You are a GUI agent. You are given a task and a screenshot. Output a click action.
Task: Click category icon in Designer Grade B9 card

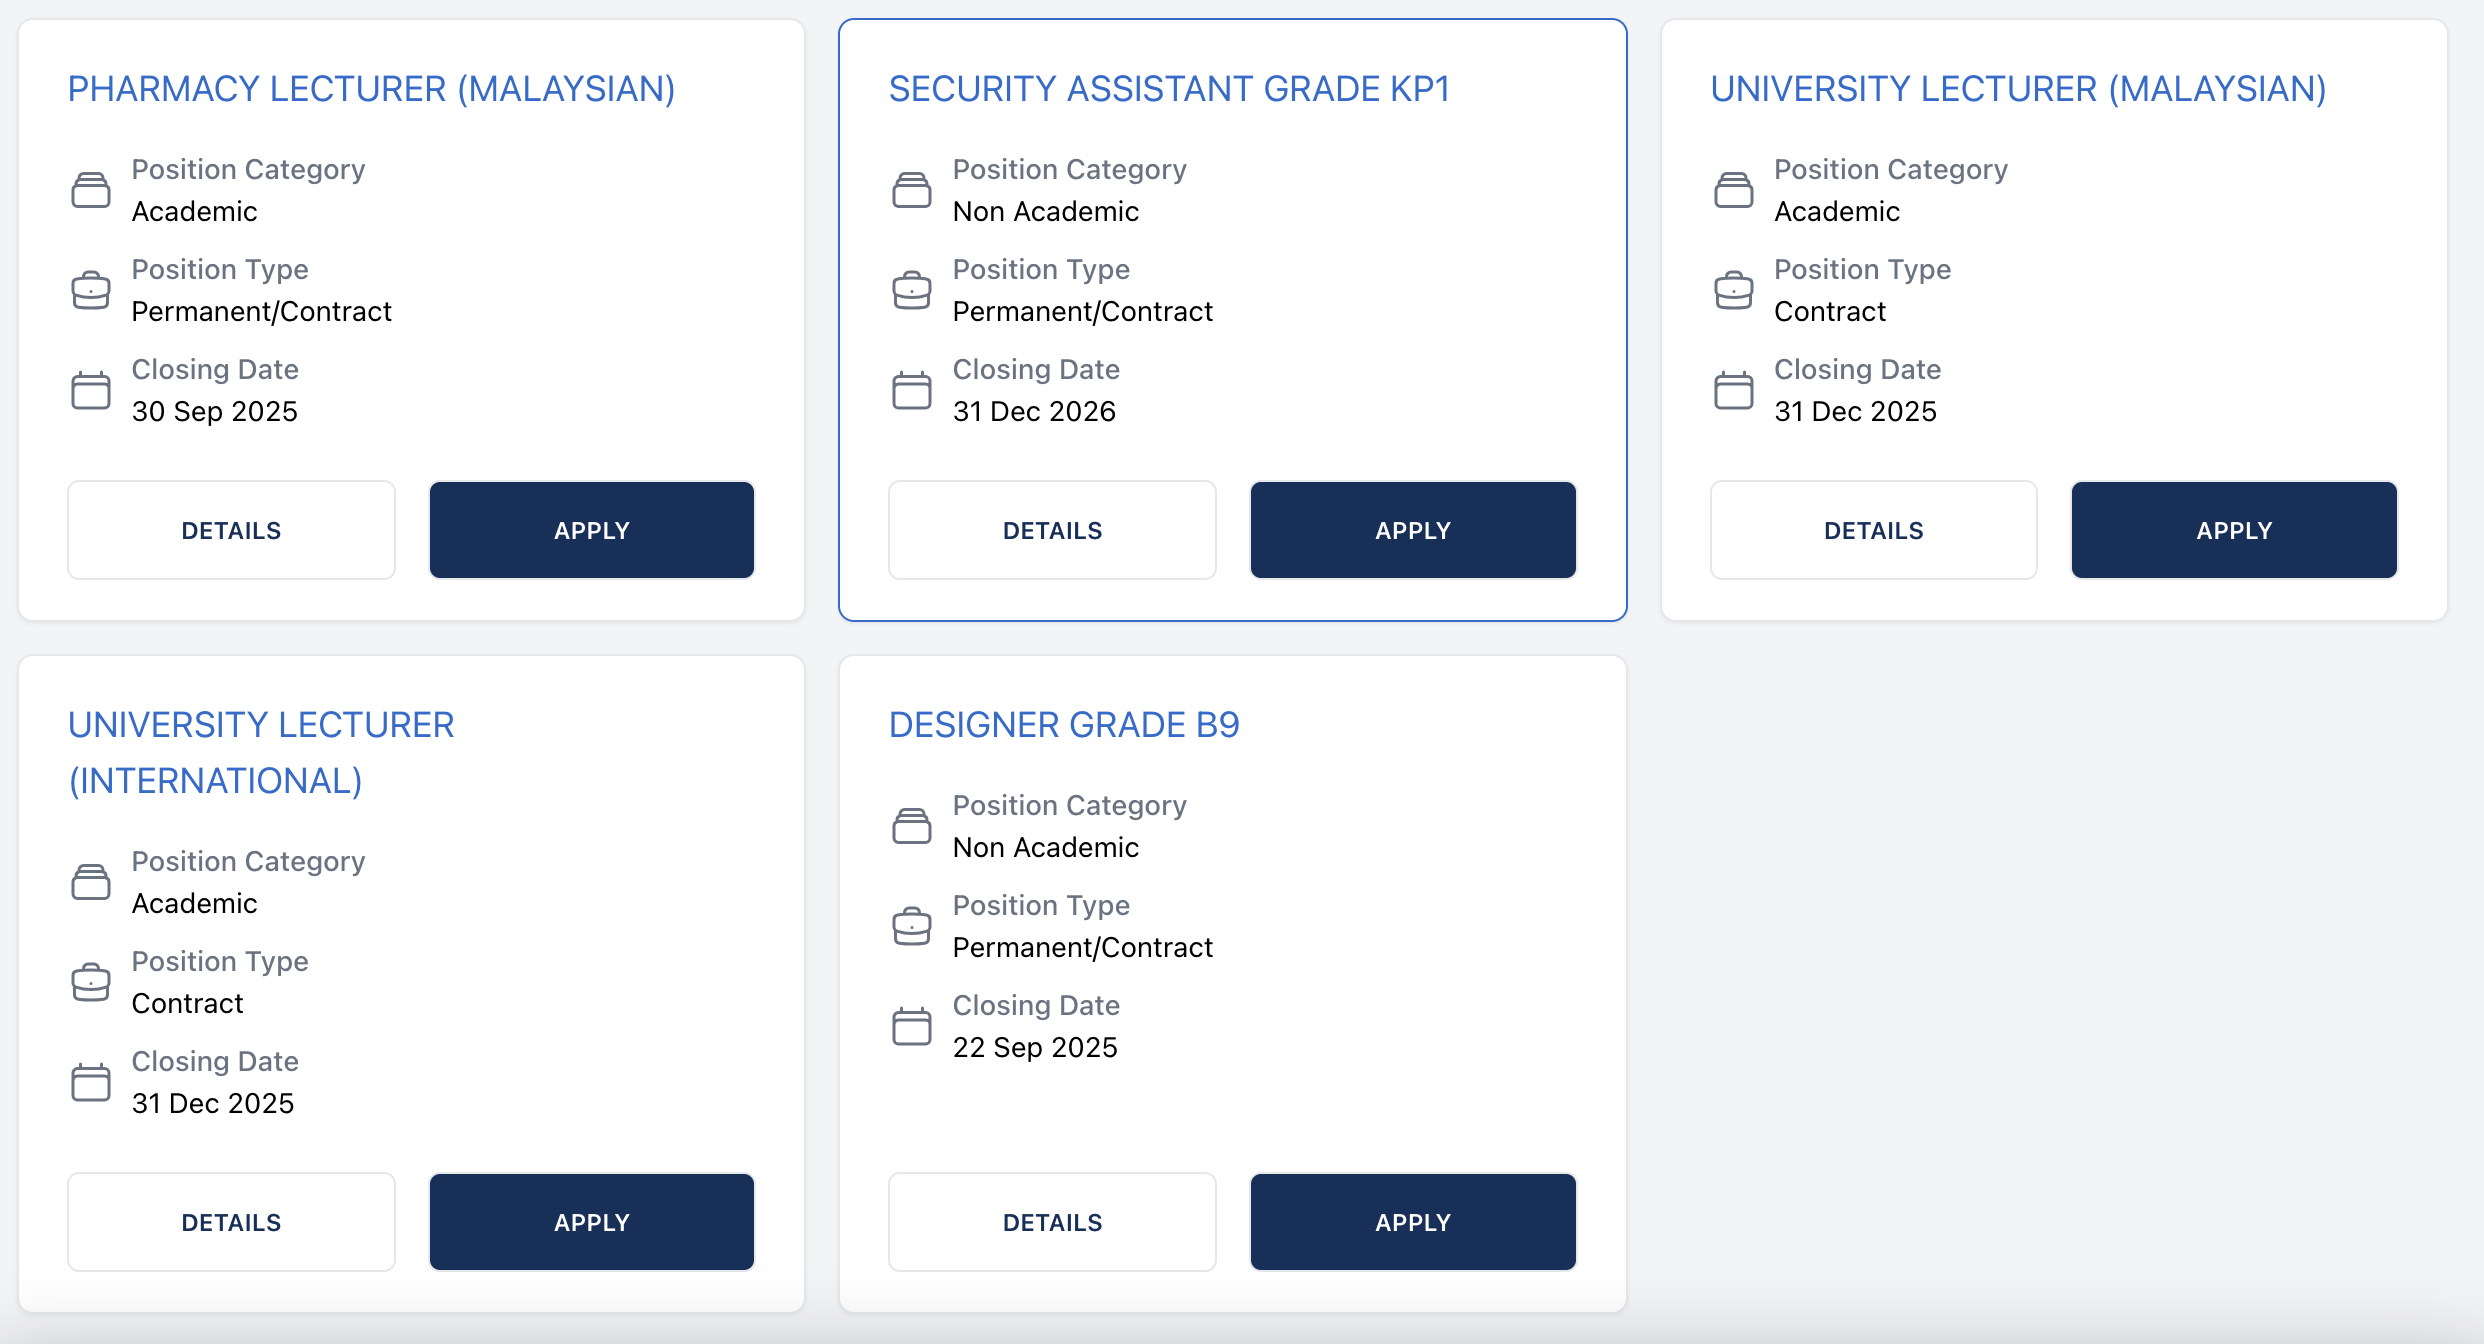911,826
